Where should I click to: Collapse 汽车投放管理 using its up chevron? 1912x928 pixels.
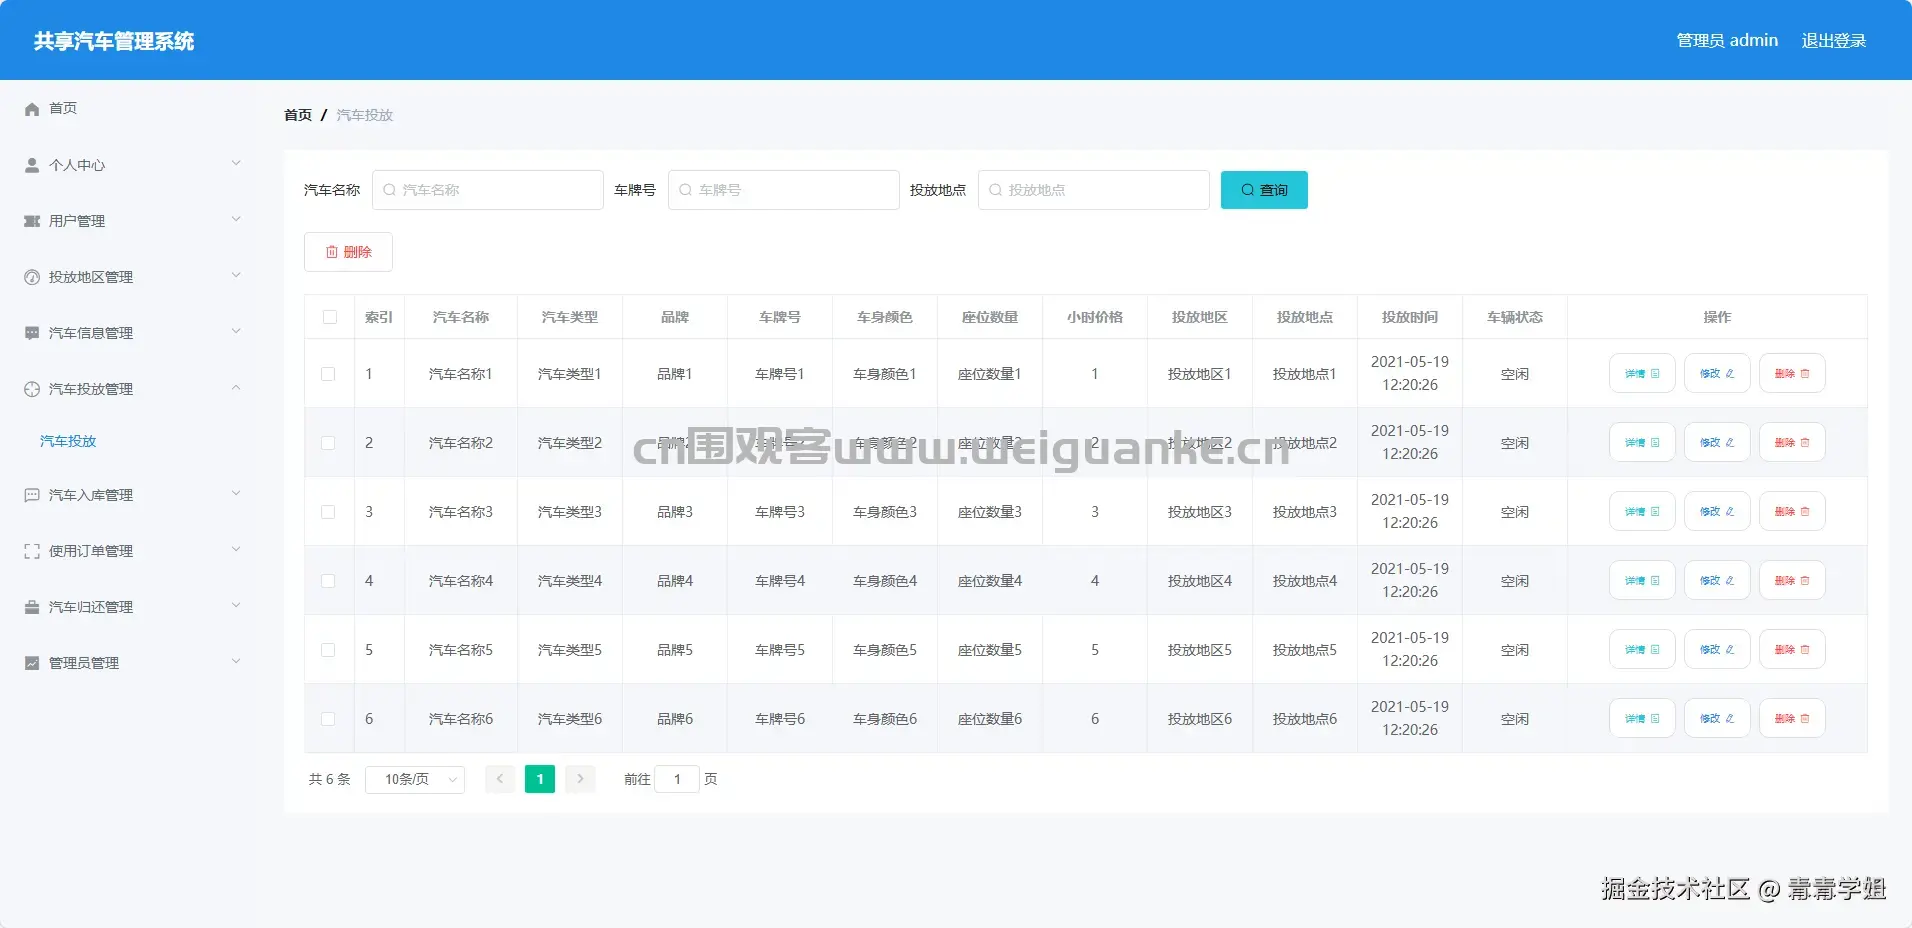236,387
